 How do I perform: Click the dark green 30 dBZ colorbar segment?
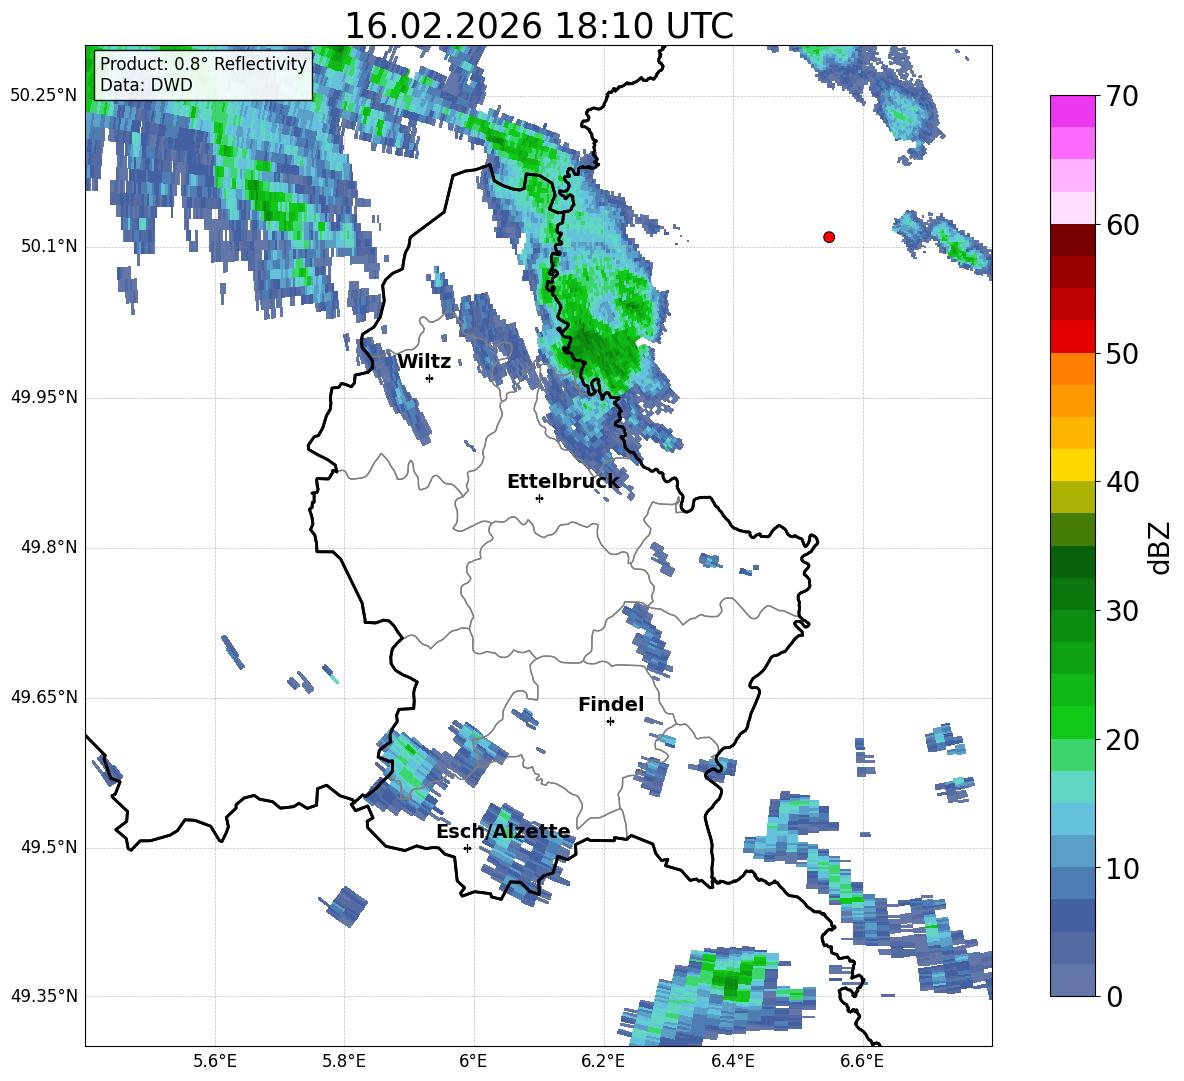point(1072,594)
